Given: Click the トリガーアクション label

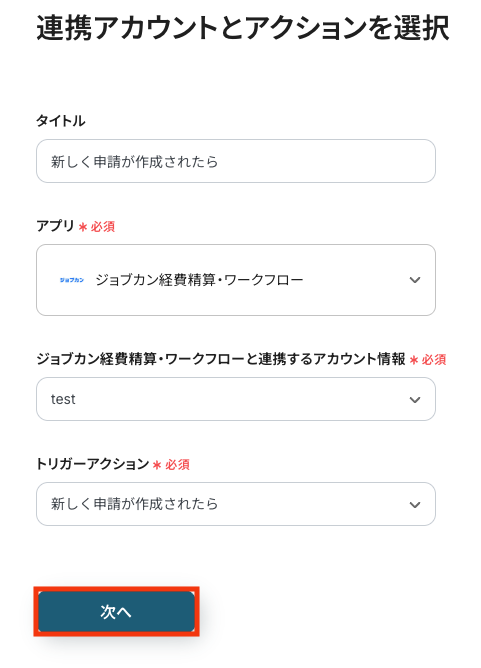Looking at the screenshot, I should tap(92, 464).
